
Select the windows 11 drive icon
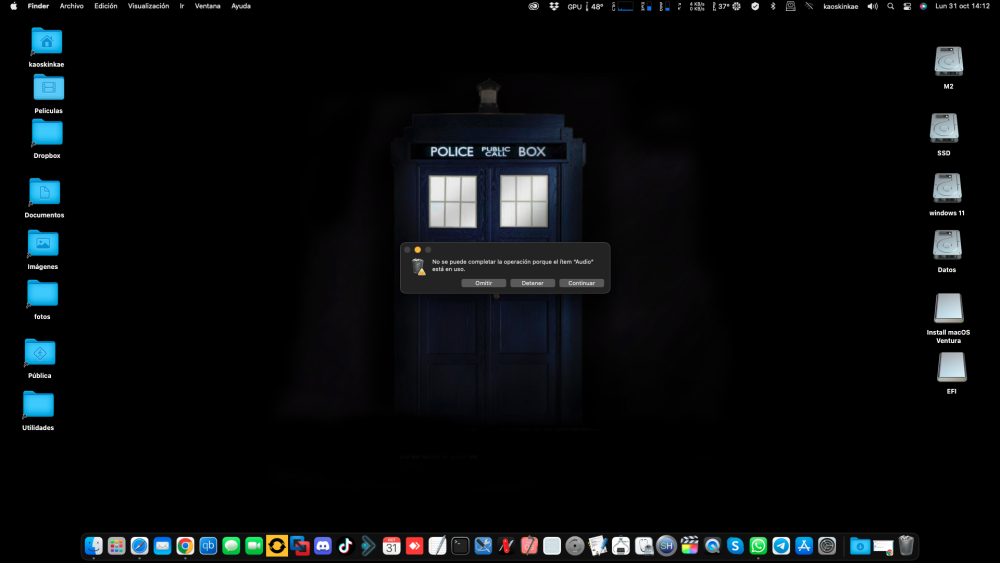point(947,189)
